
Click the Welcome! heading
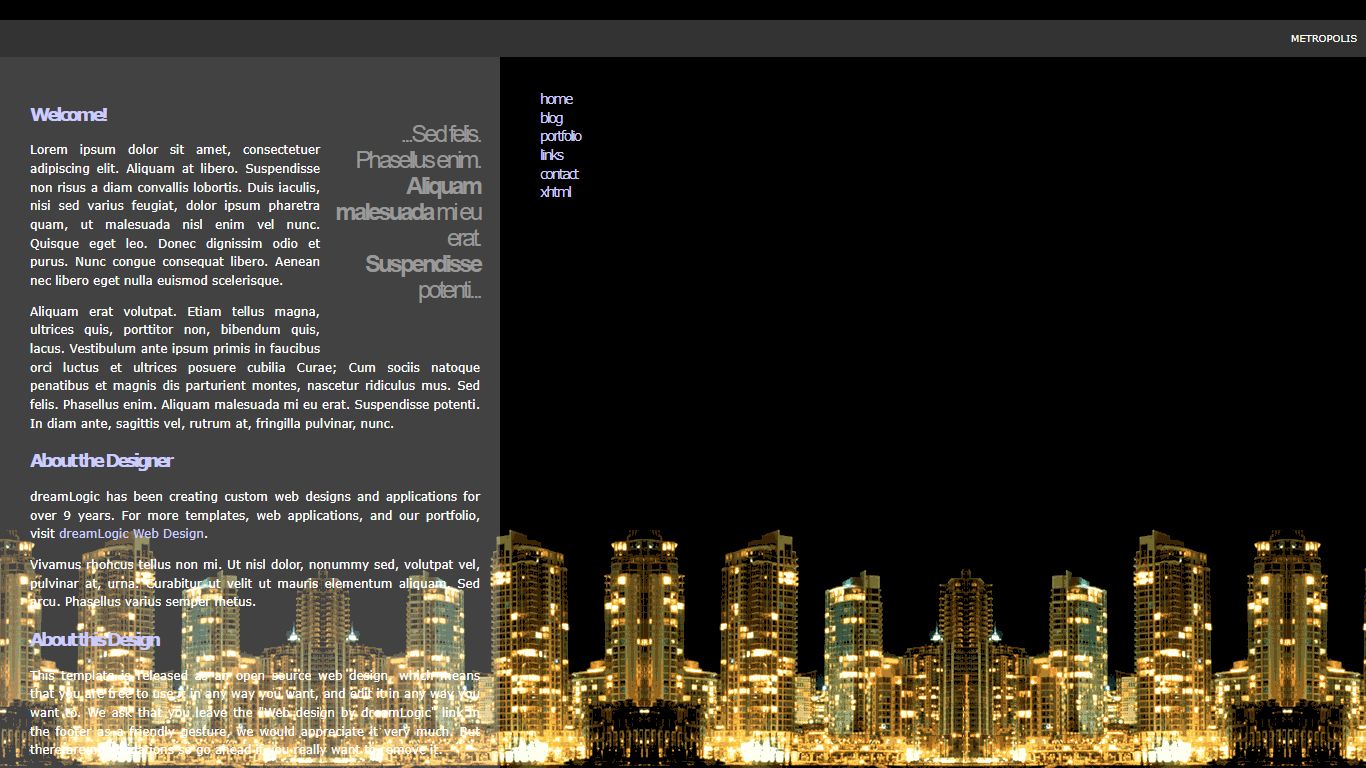[68, 115]
